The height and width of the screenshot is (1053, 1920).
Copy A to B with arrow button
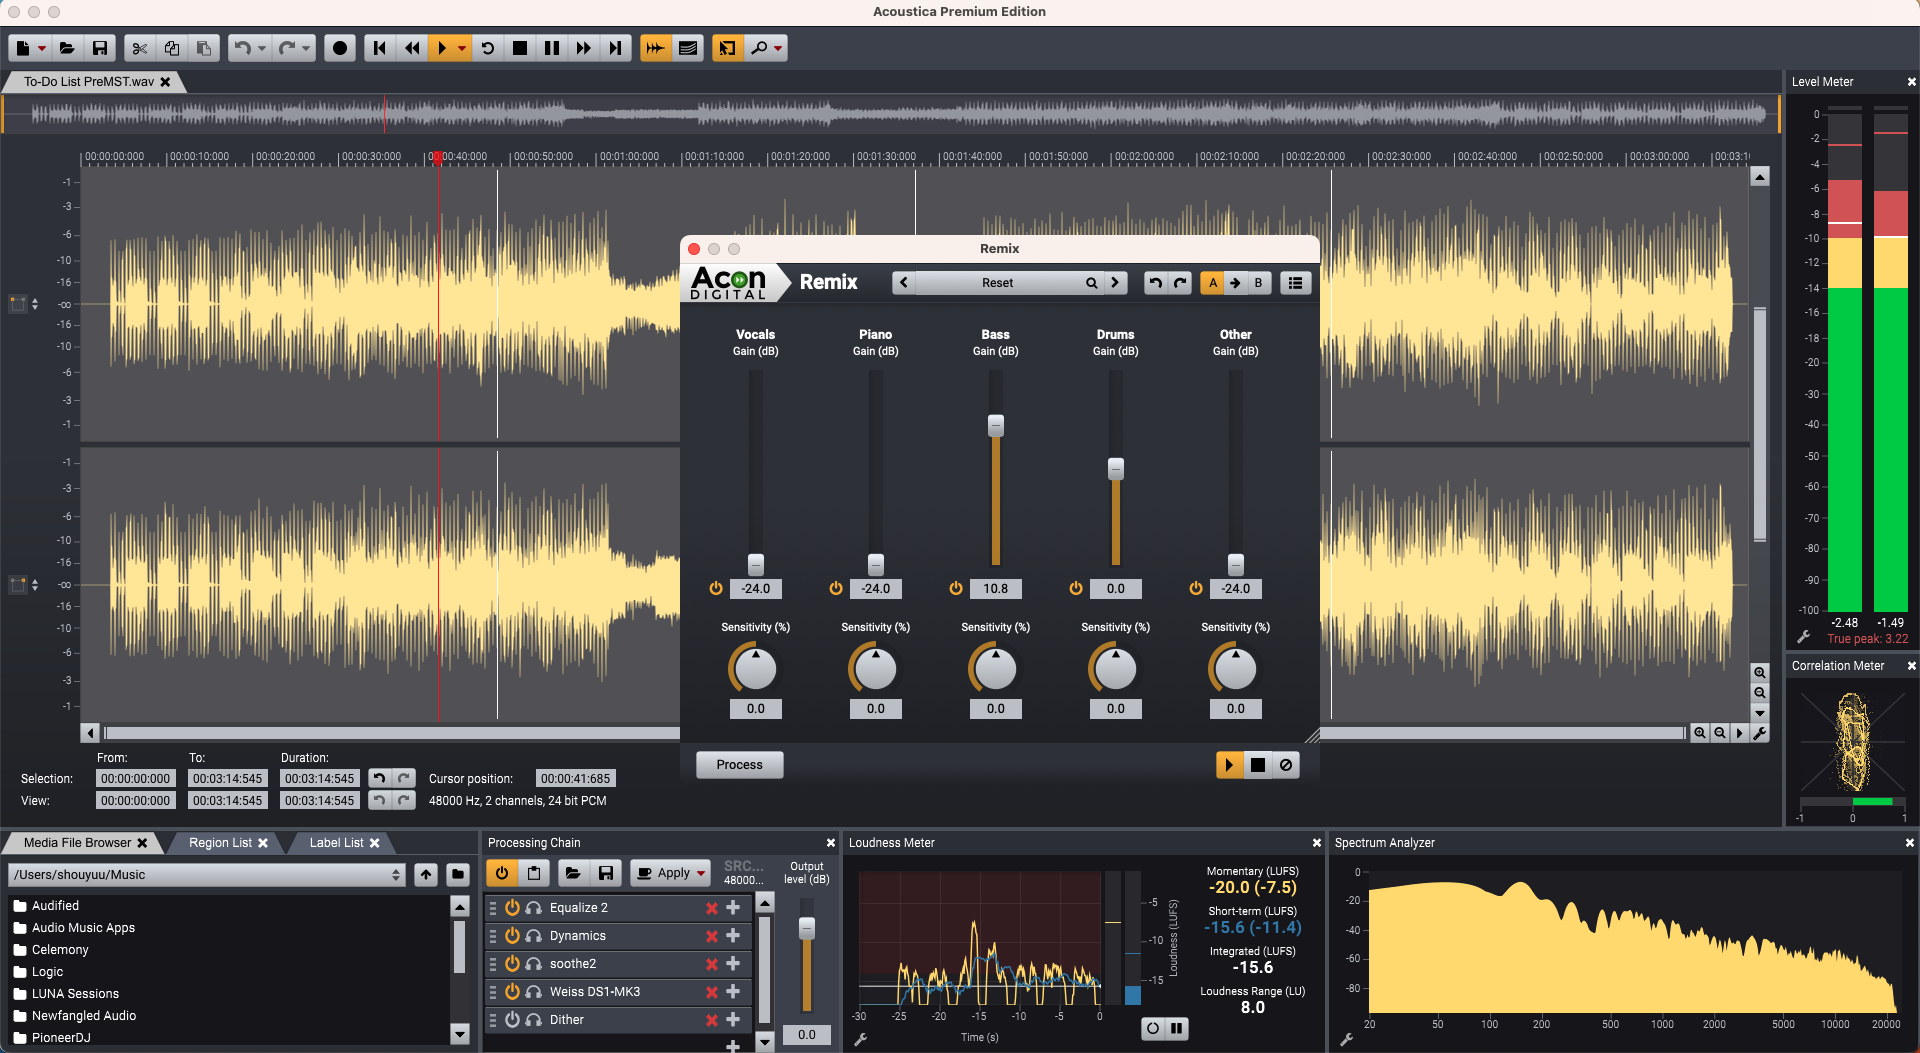(x=1235, y=283)
